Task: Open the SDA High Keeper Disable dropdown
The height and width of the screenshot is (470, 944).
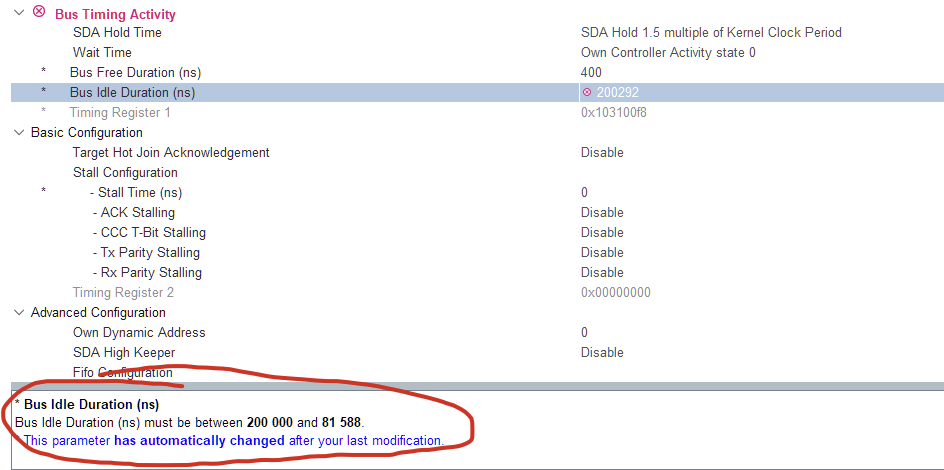Action: [x=602, y=352]
